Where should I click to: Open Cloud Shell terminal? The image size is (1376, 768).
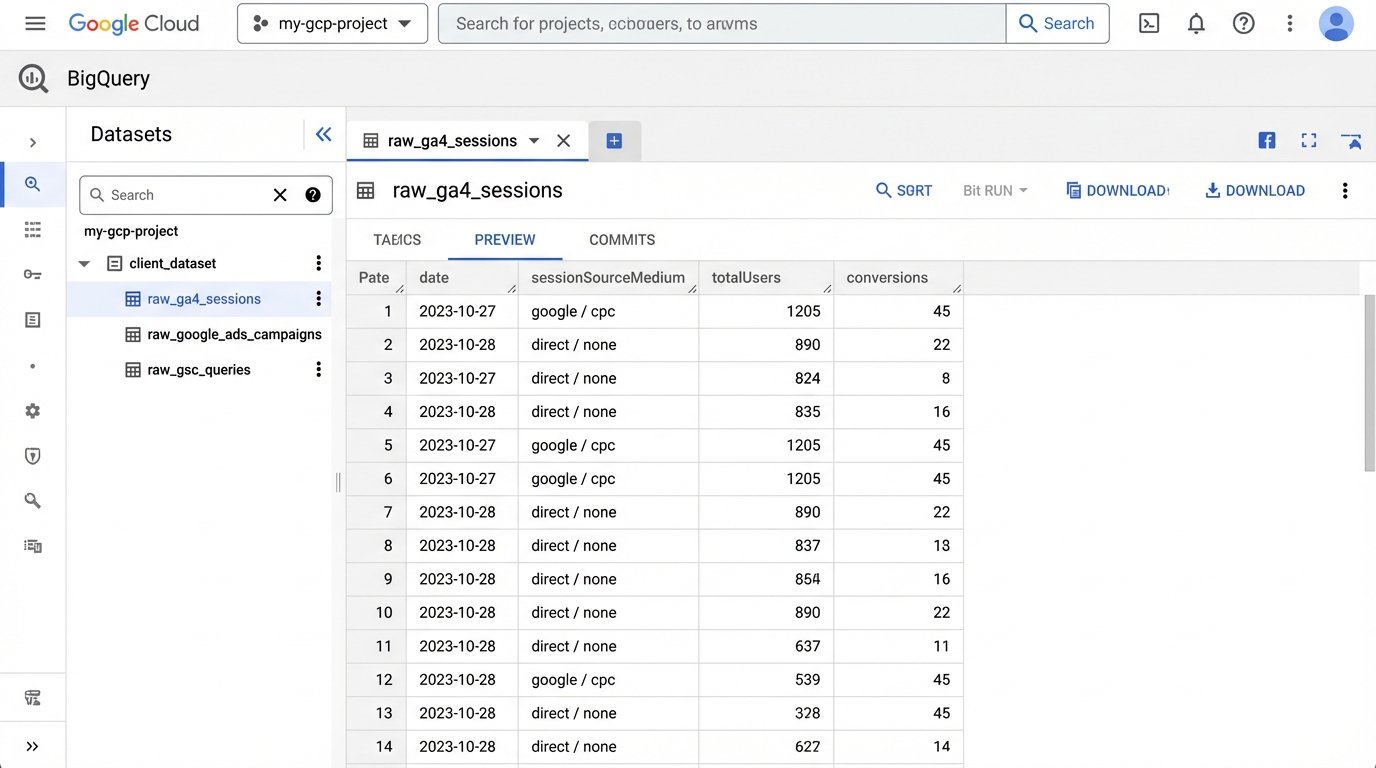[x=1148, y=22]
